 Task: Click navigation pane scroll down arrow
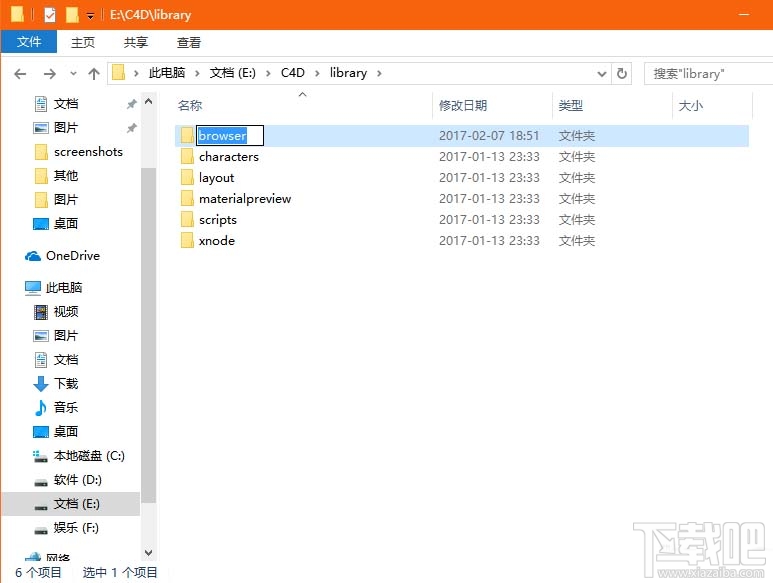pyautogui.click(x=148, y=553)
